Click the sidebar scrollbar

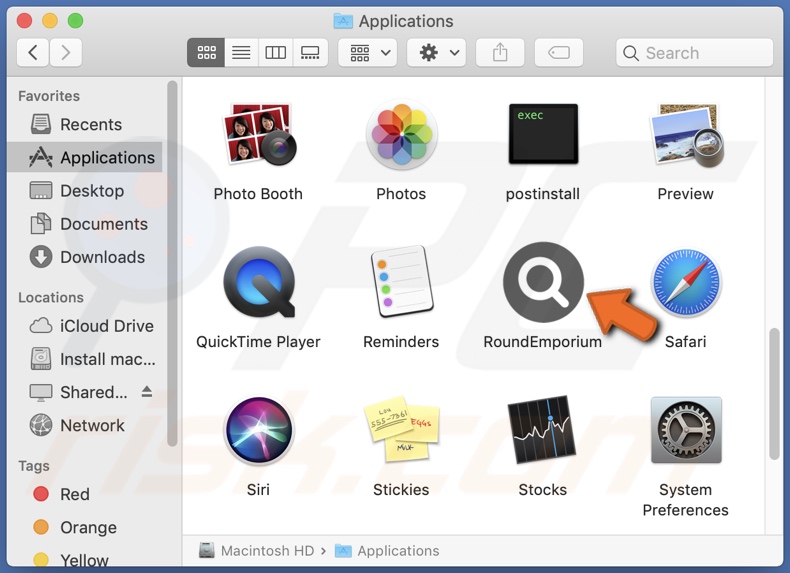pos(172,264)
